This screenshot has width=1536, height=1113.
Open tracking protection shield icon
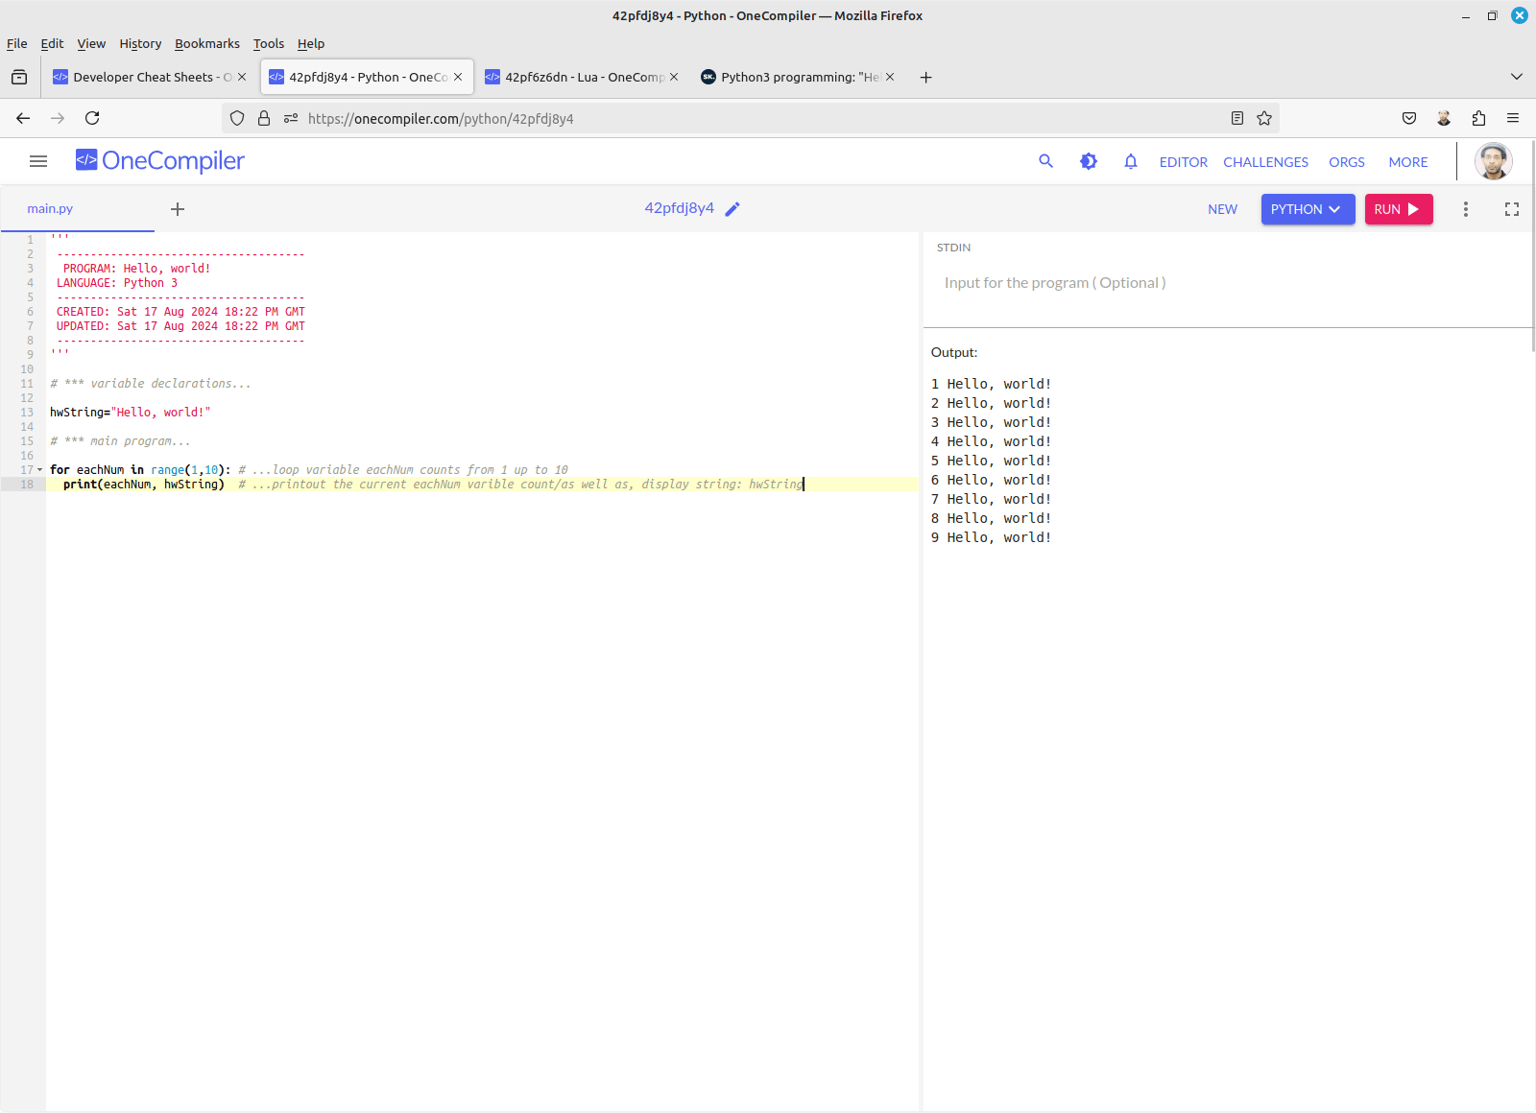(237, 118)
